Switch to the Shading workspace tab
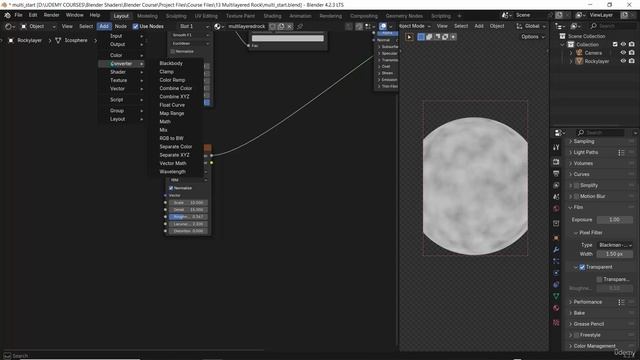 point(272,16)
